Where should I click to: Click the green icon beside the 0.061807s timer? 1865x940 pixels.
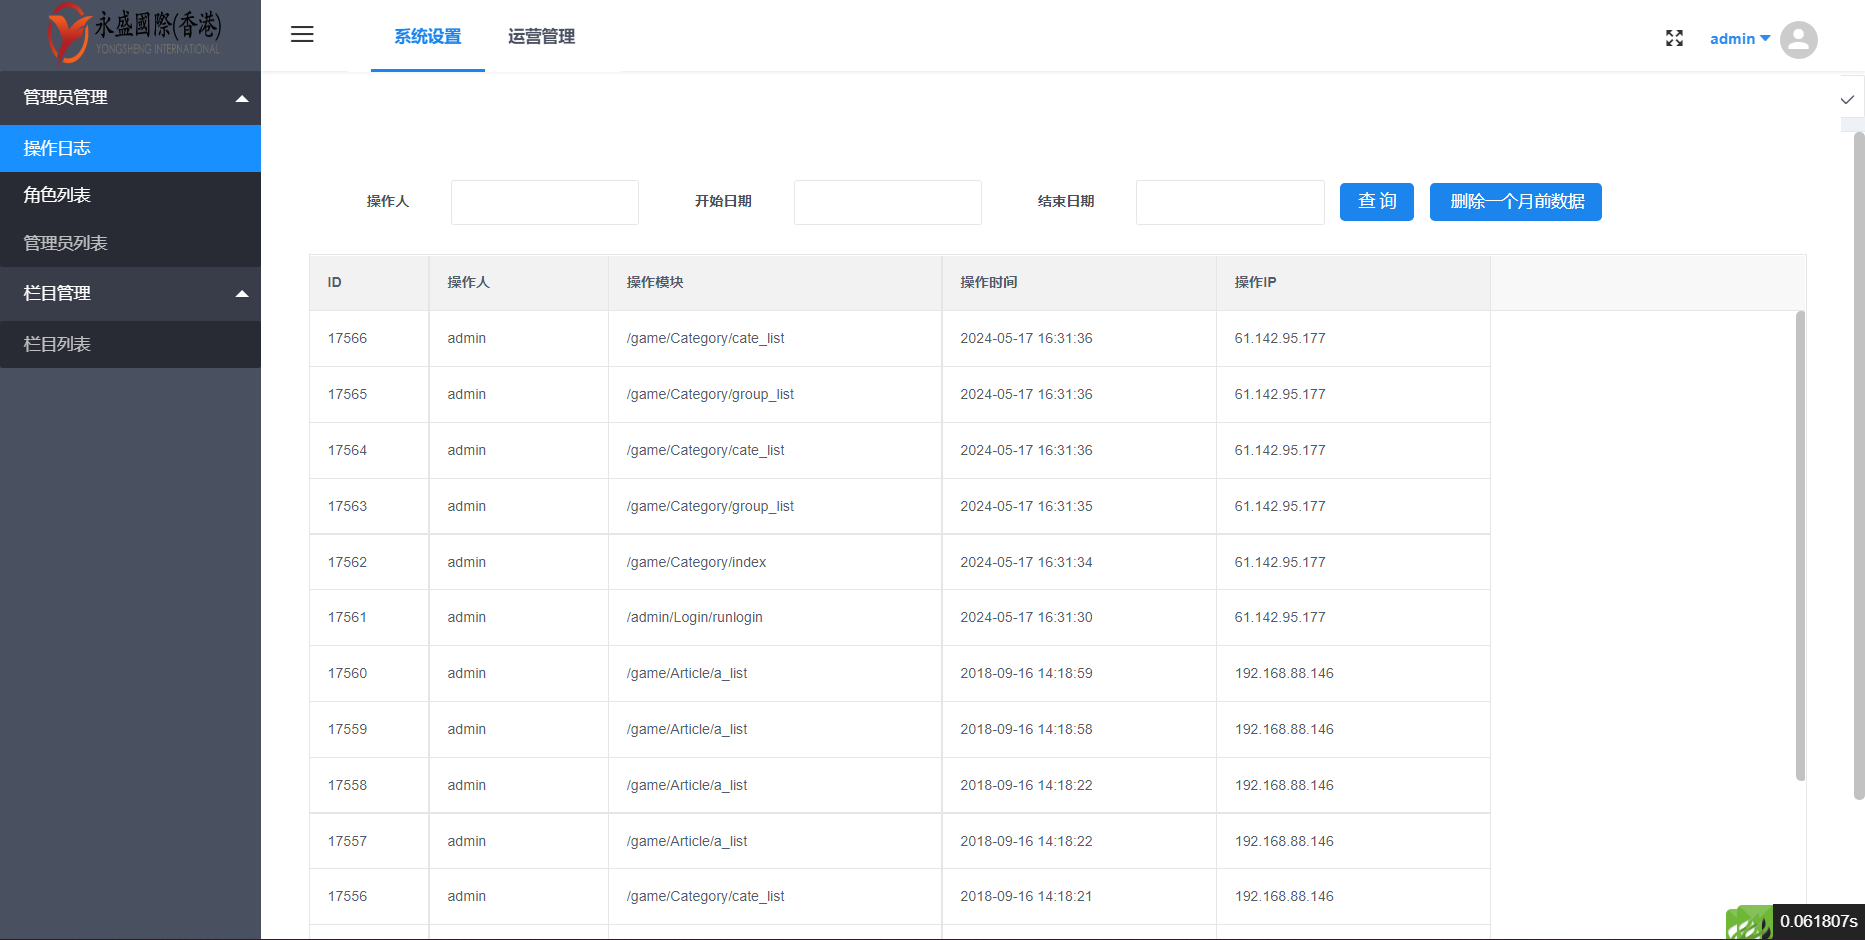click(1749, 922)
